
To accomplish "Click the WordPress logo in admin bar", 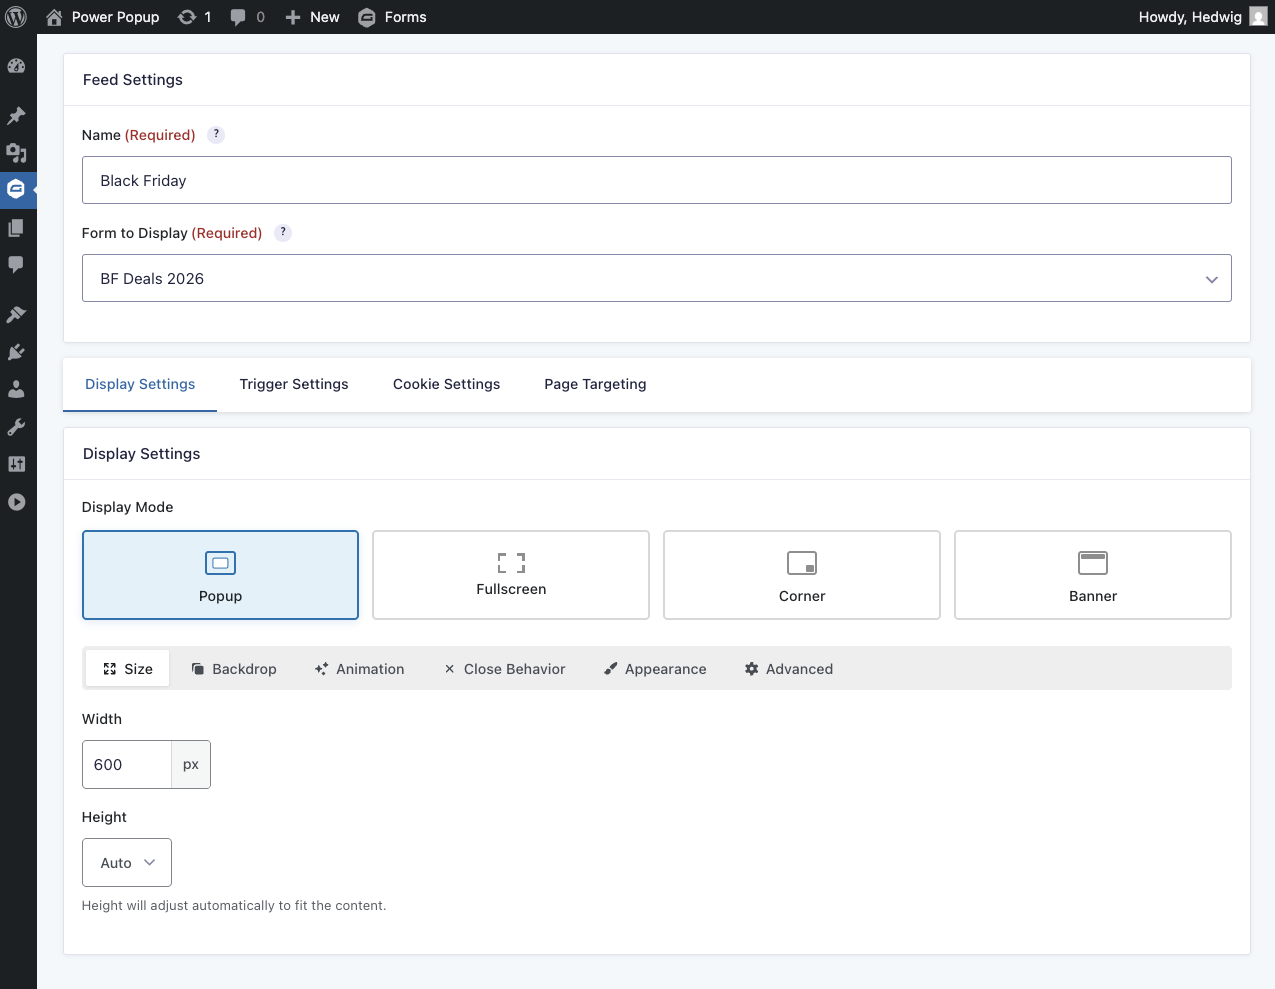I will tap(17, 17).
